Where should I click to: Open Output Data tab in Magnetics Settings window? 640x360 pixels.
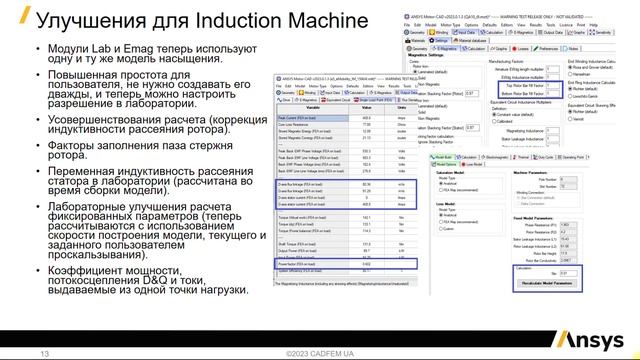(551, 32)
